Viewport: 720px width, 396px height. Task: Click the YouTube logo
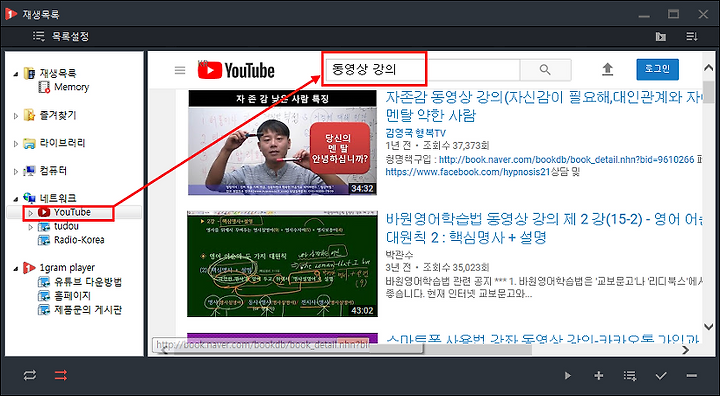coord(236,70)
